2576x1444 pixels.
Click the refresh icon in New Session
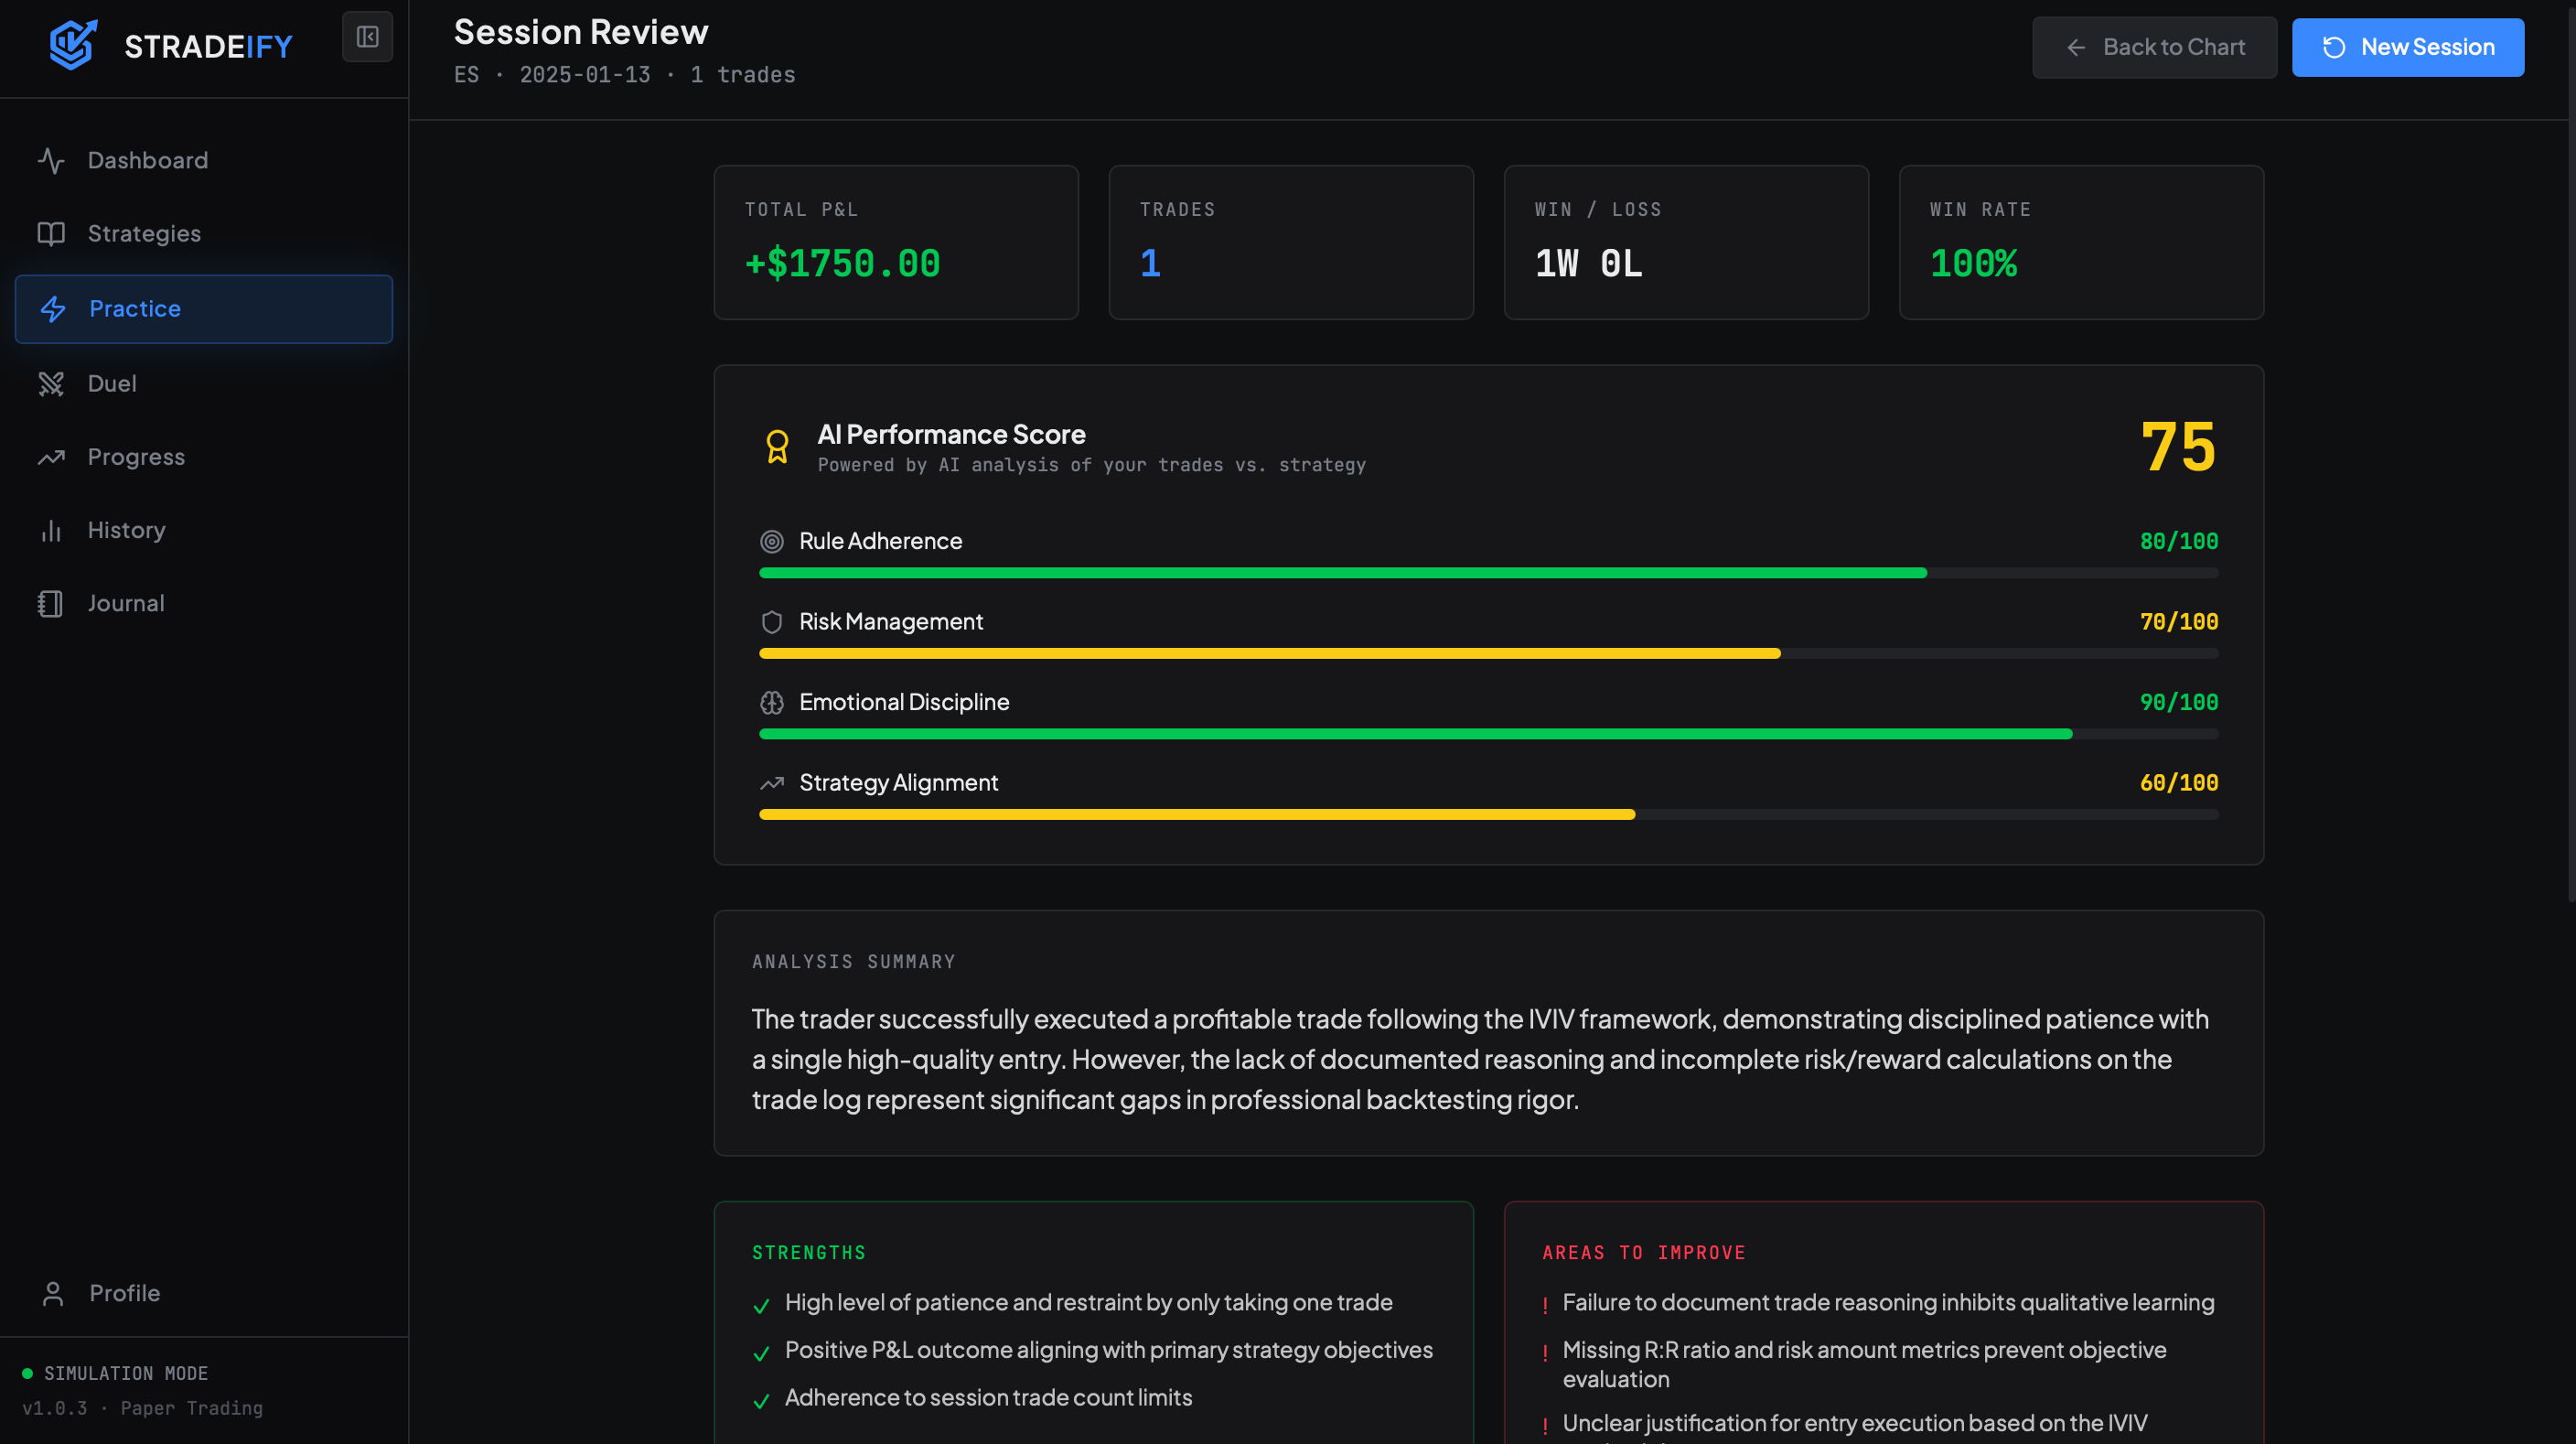2334,47
